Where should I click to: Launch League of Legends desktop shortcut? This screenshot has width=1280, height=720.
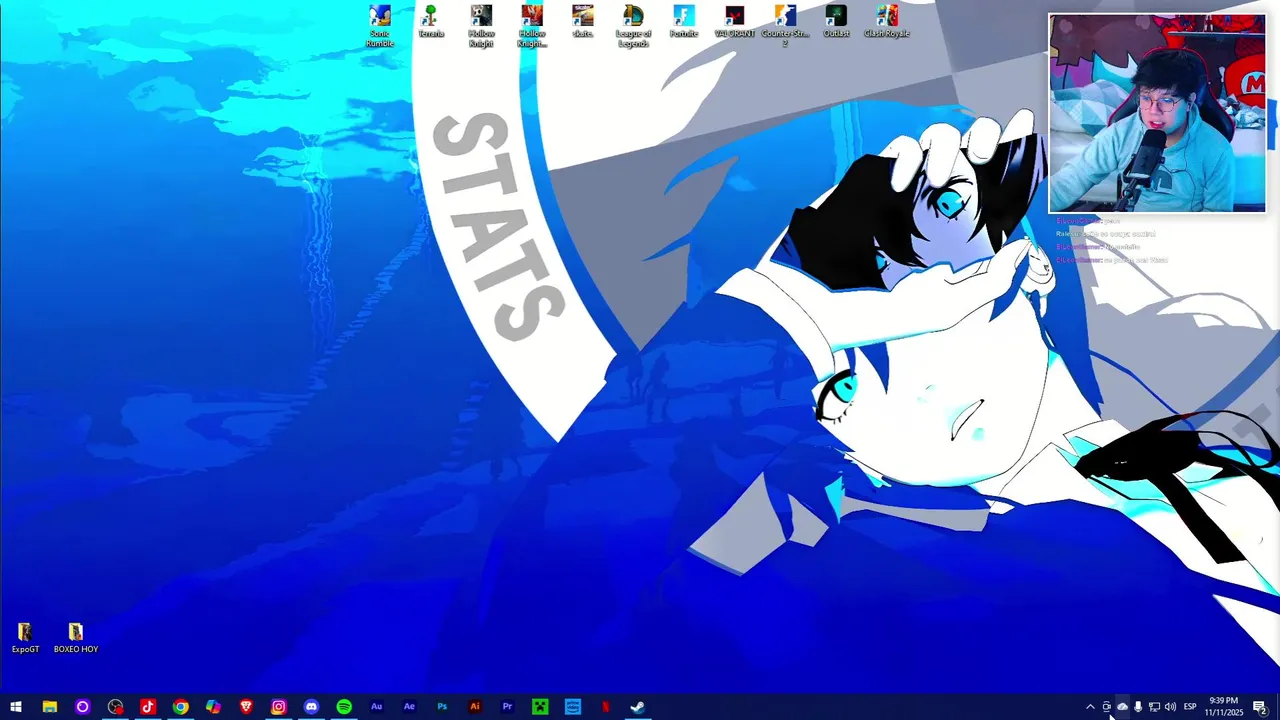click(633, 26)
